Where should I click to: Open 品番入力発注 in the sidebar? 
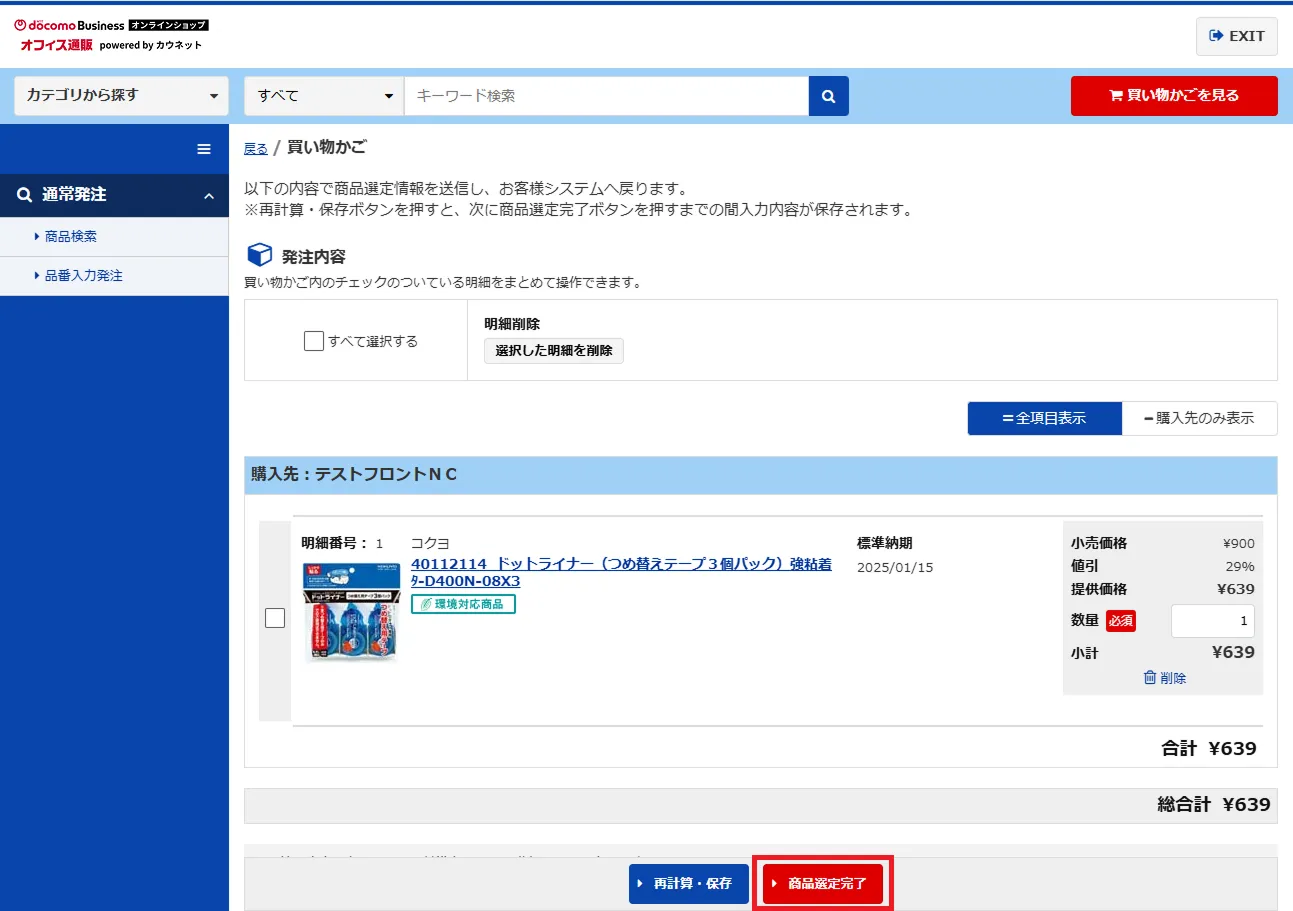pyautogui.click(x=84, y=276)
